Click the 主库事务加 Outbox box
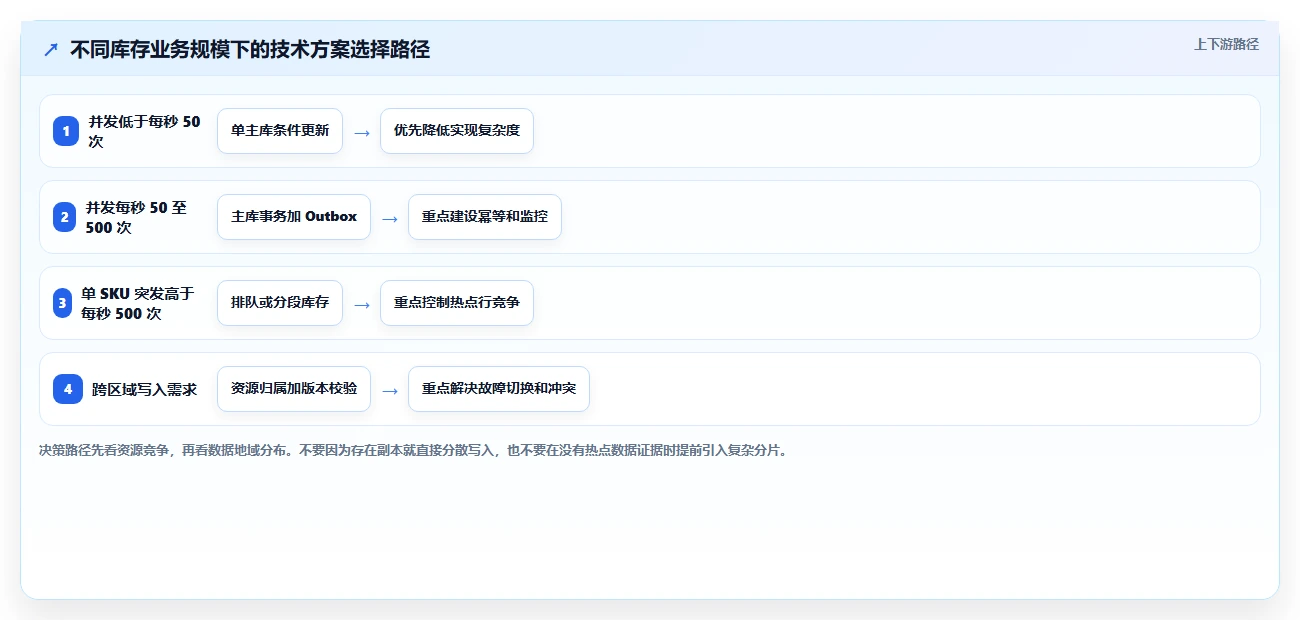 click(x=294, y=217)
